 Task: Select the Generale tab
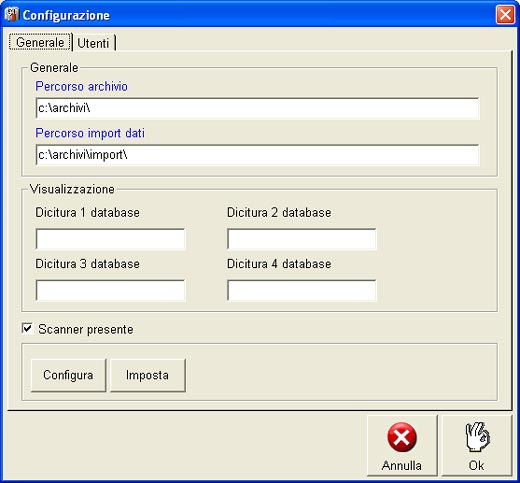point(40,42)
